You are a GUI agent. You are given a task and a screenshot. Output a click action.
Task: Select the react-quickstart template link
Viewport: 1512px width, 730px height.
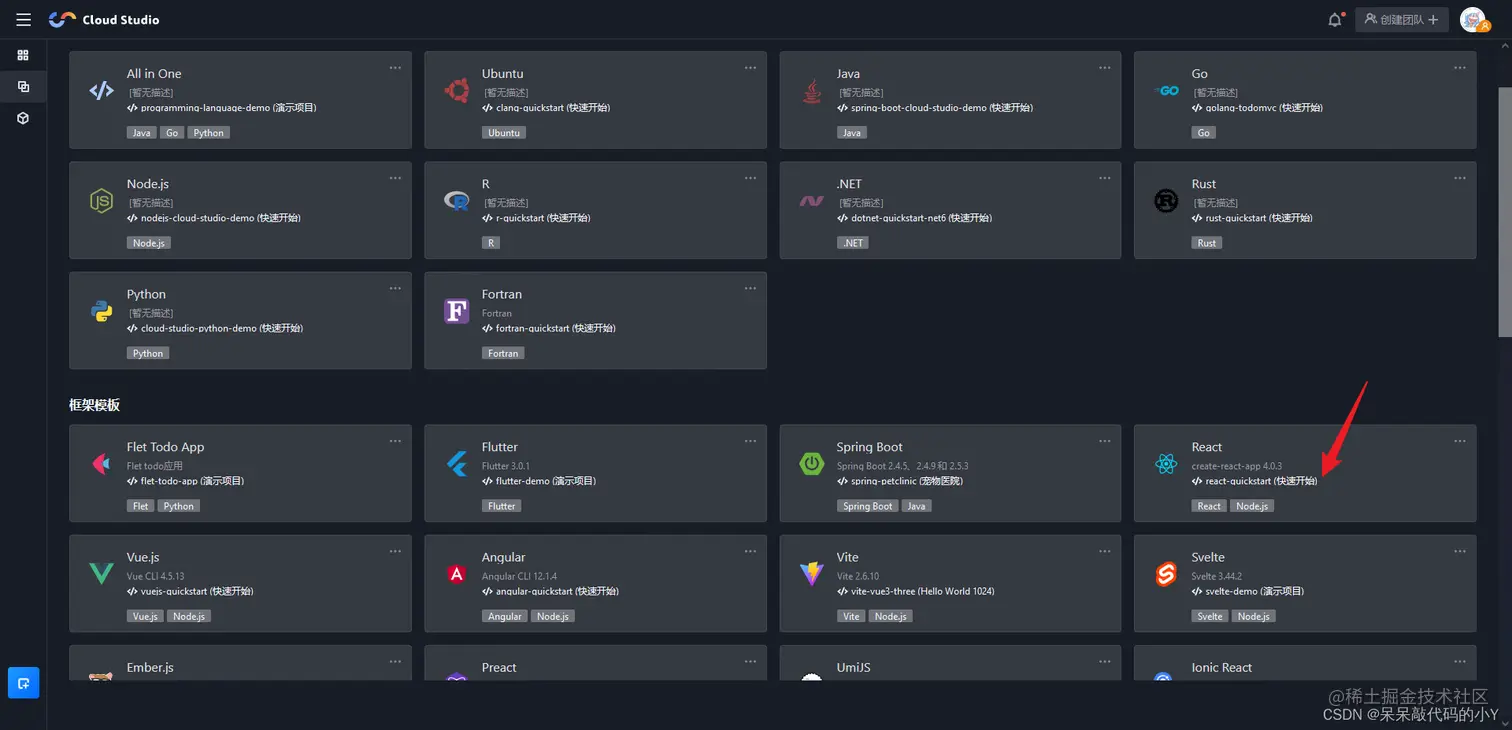click(x=1255, y=481)
